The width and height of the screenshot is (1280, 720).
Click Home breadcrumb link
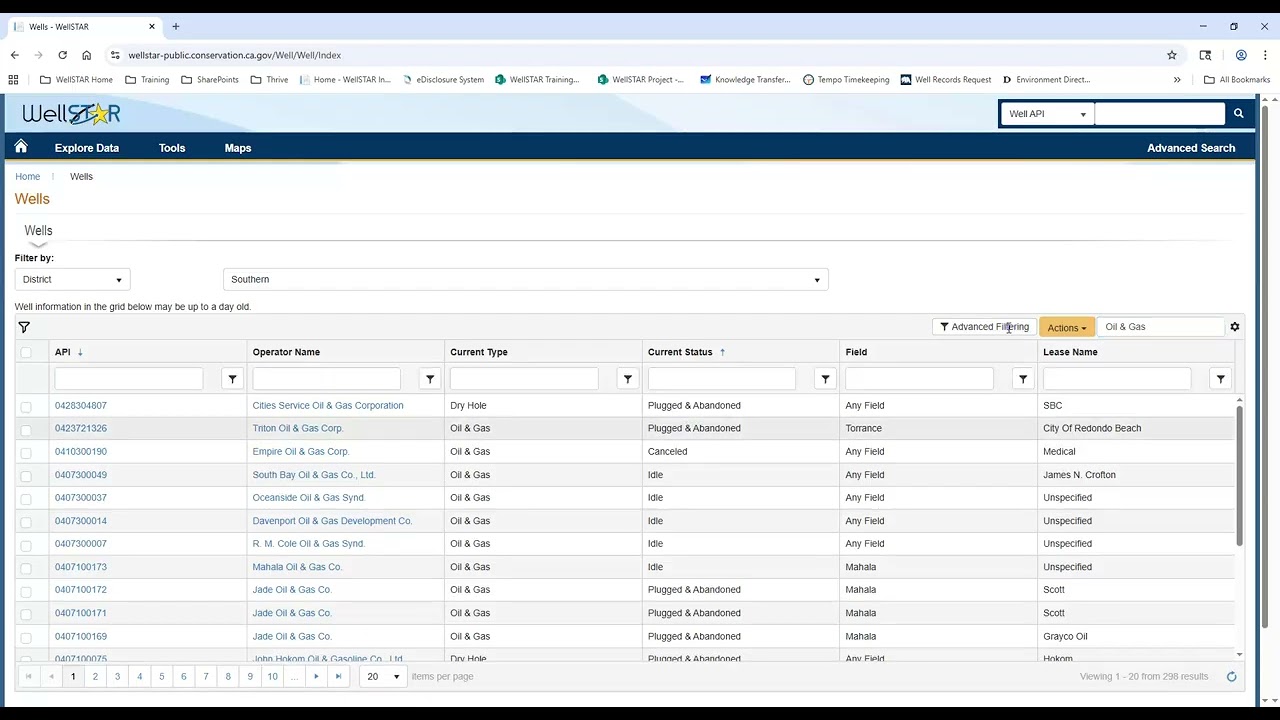[x=27, y=177]
